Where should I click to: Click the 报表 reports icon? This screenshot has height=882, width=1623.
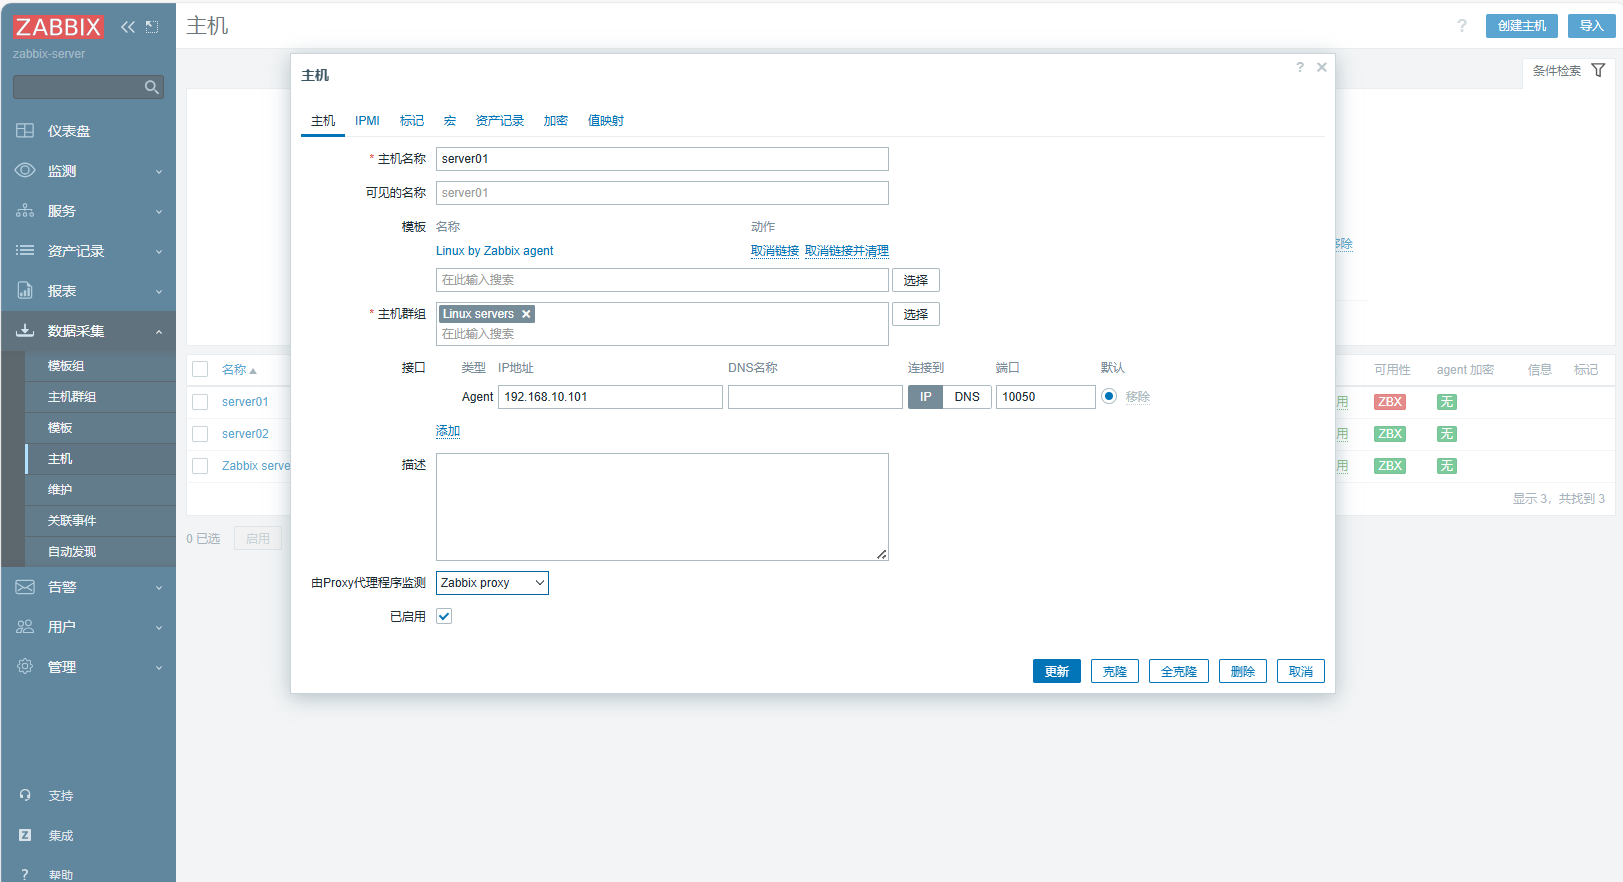point(25,291)
